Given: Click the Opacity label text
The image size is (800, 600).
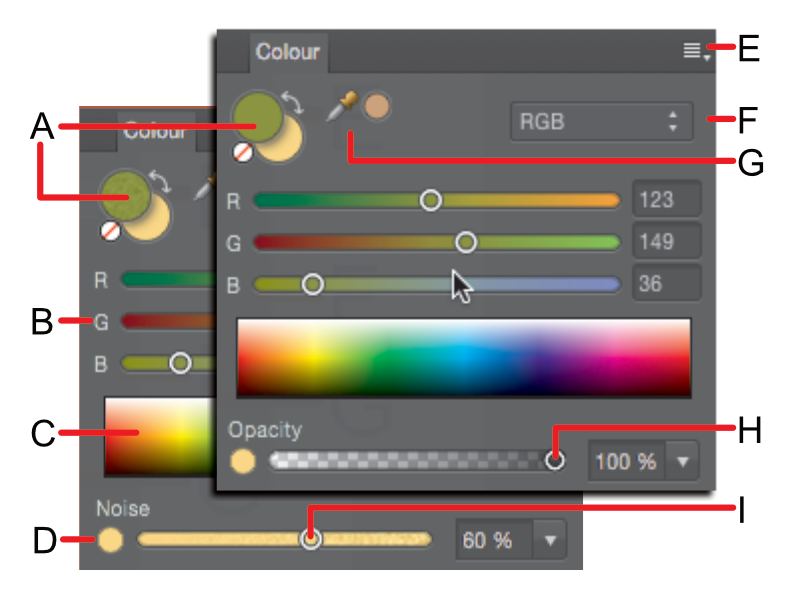Looking at the screenshot, I should [x=265, y=431].
